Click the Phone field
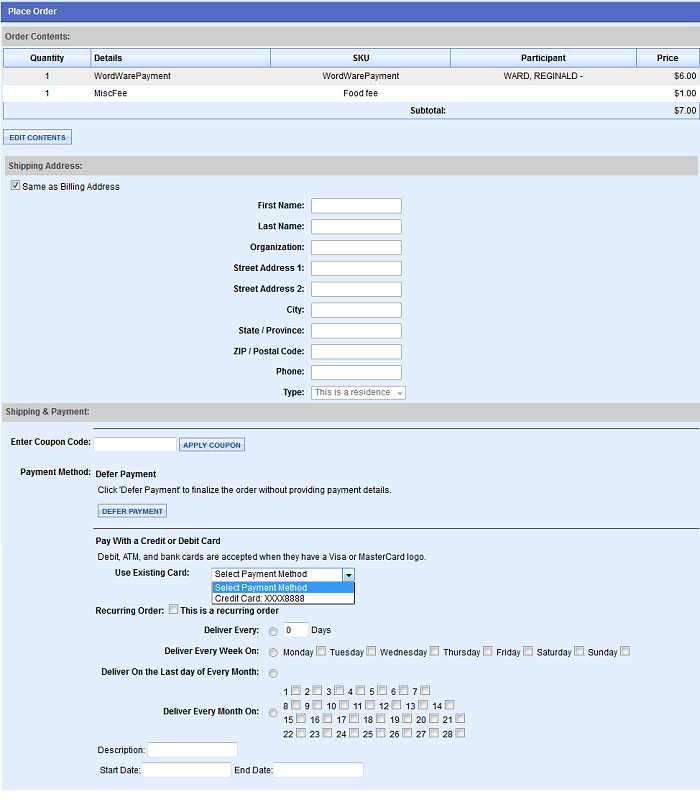Image resolution: width=700 pixels, height=802 pixels. pyautogui.click(x=356, y=372)
